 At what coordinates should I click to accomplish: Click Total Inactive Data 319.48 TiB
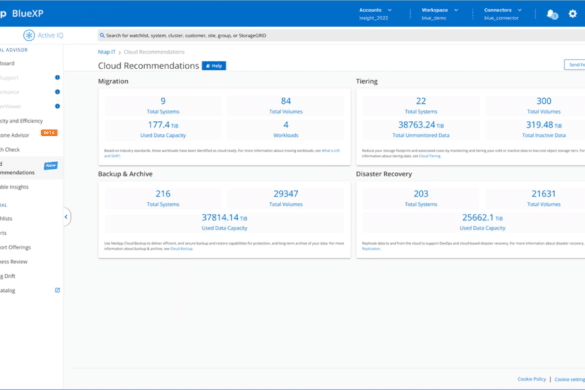544,125
